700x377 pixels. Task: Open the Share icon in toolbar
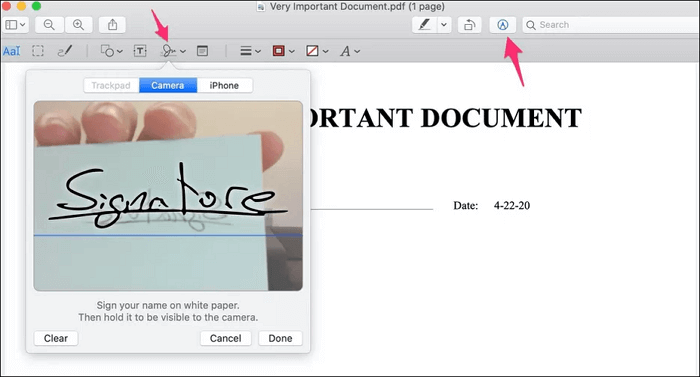click(x=112, y=25)
